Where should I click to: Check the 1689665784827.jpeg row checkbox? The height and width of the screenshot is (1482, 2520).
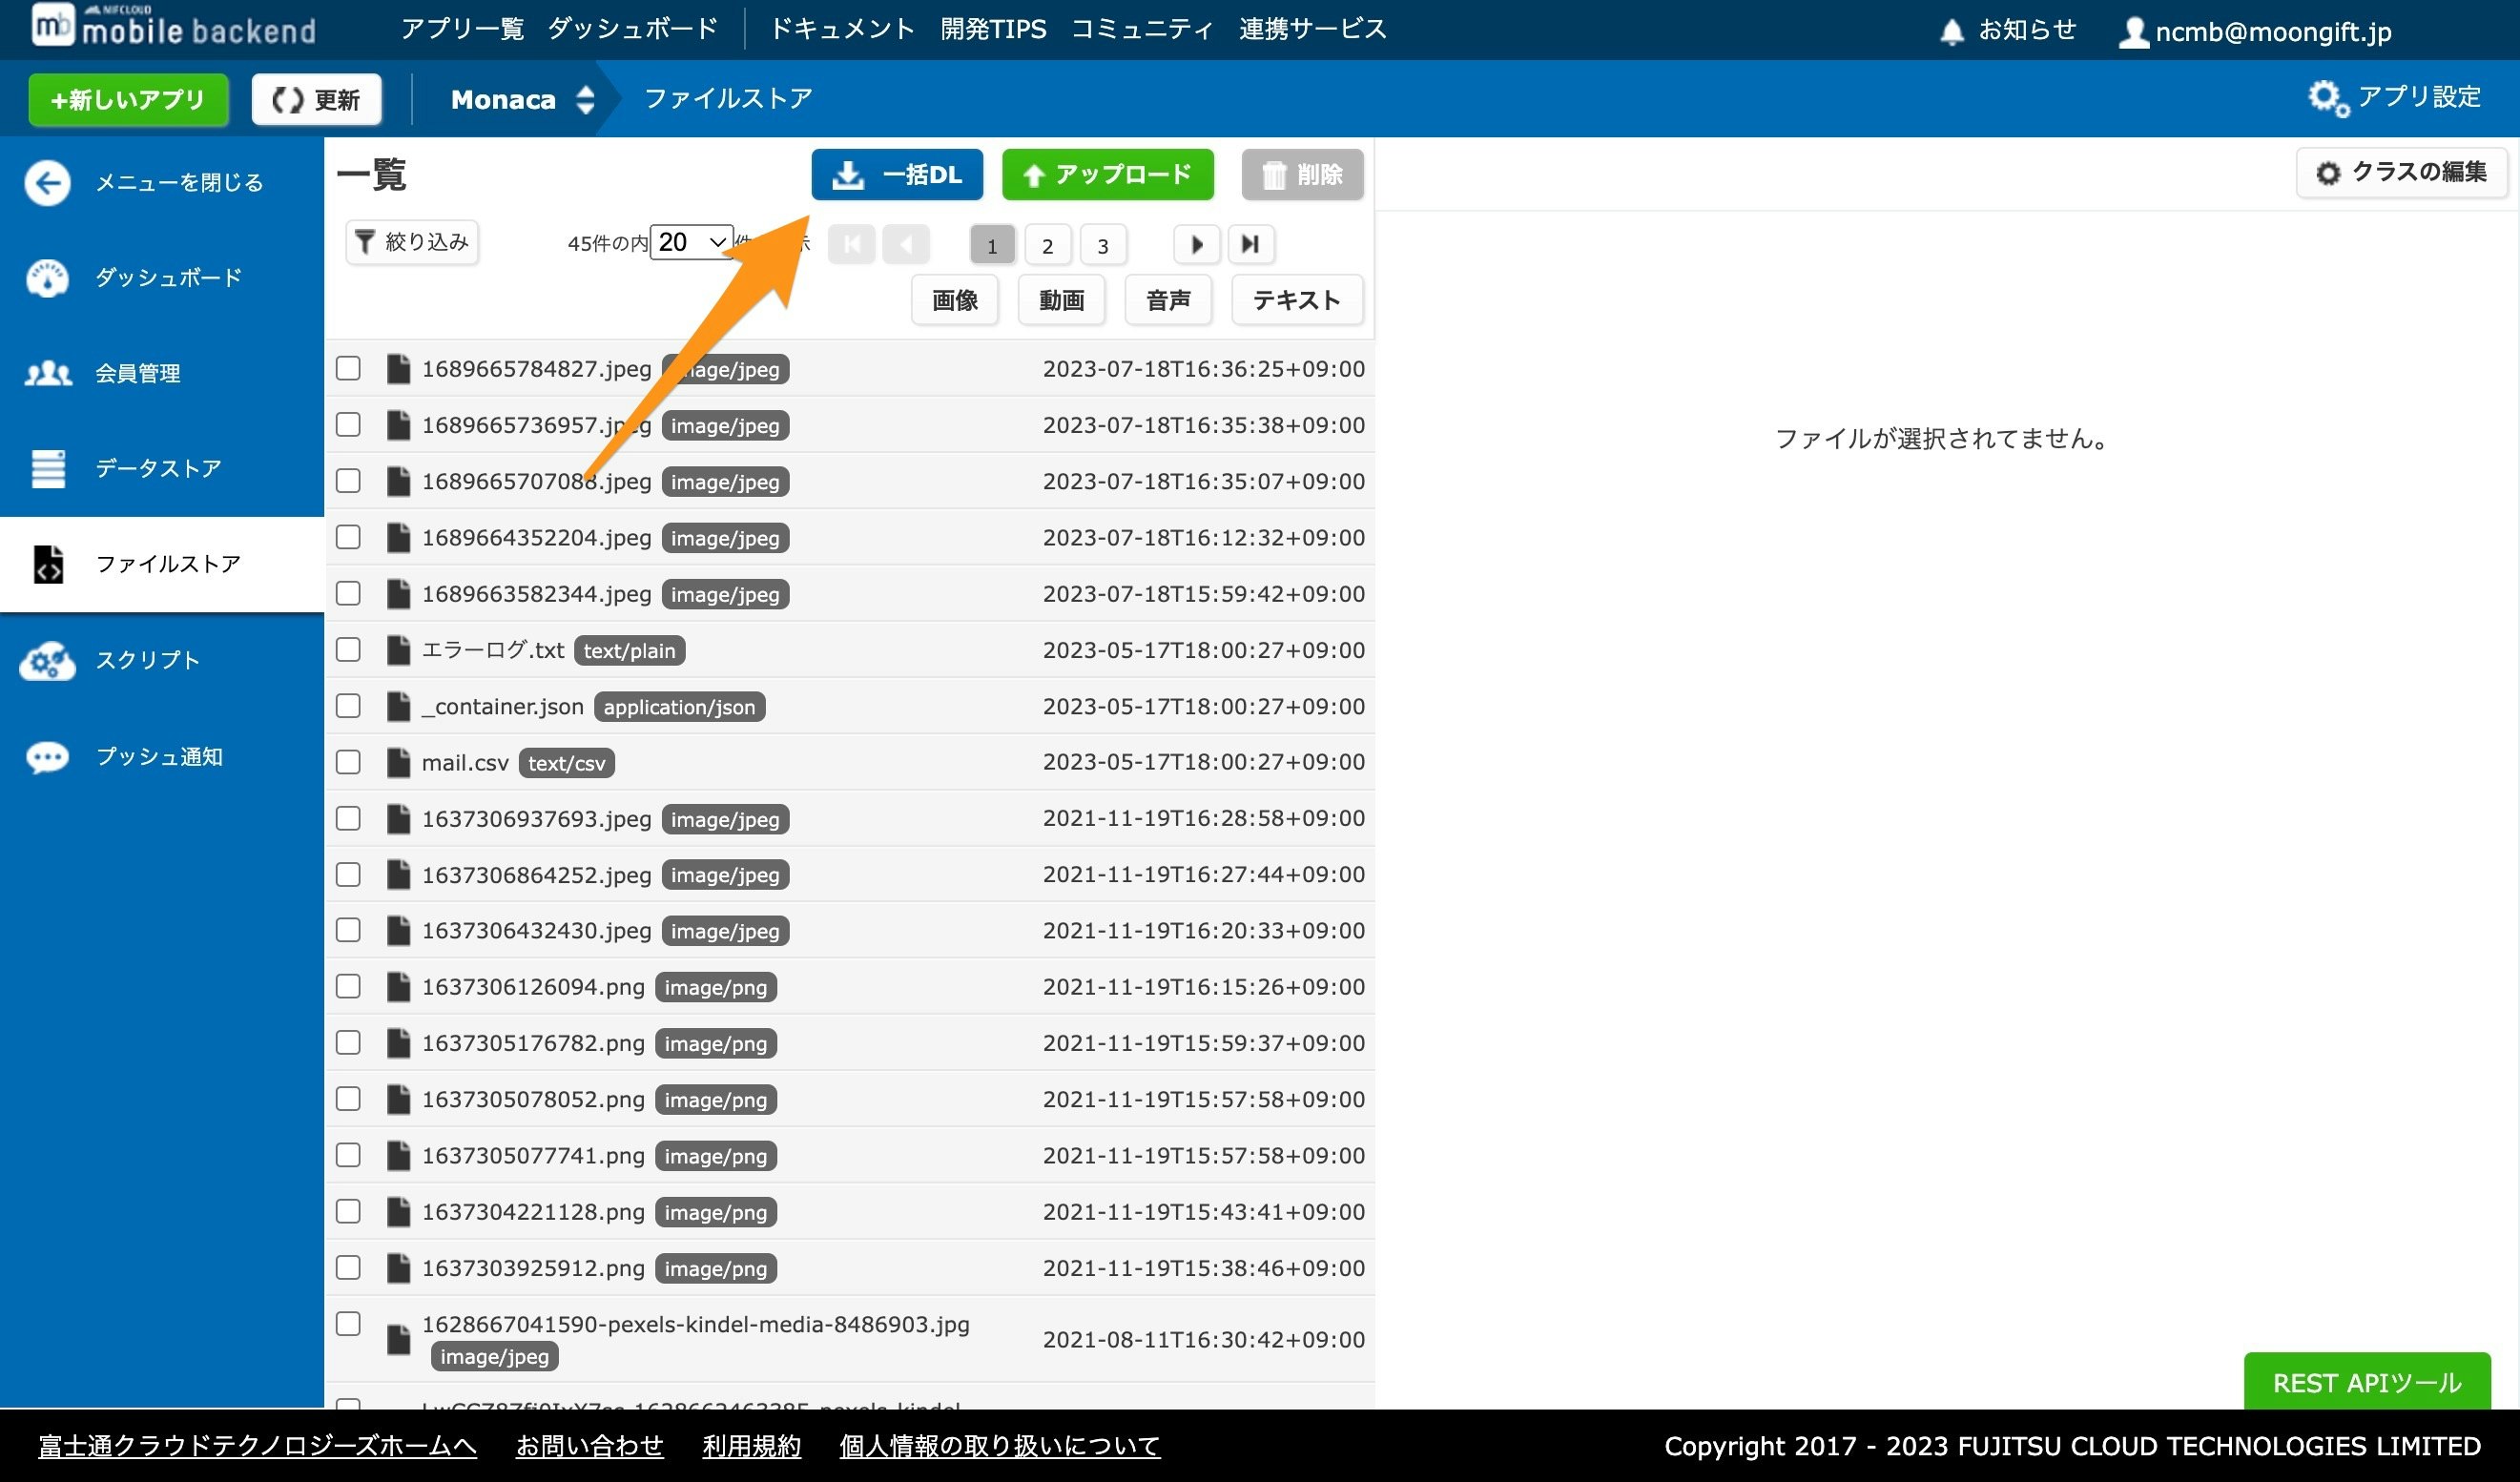pos(348,368)
